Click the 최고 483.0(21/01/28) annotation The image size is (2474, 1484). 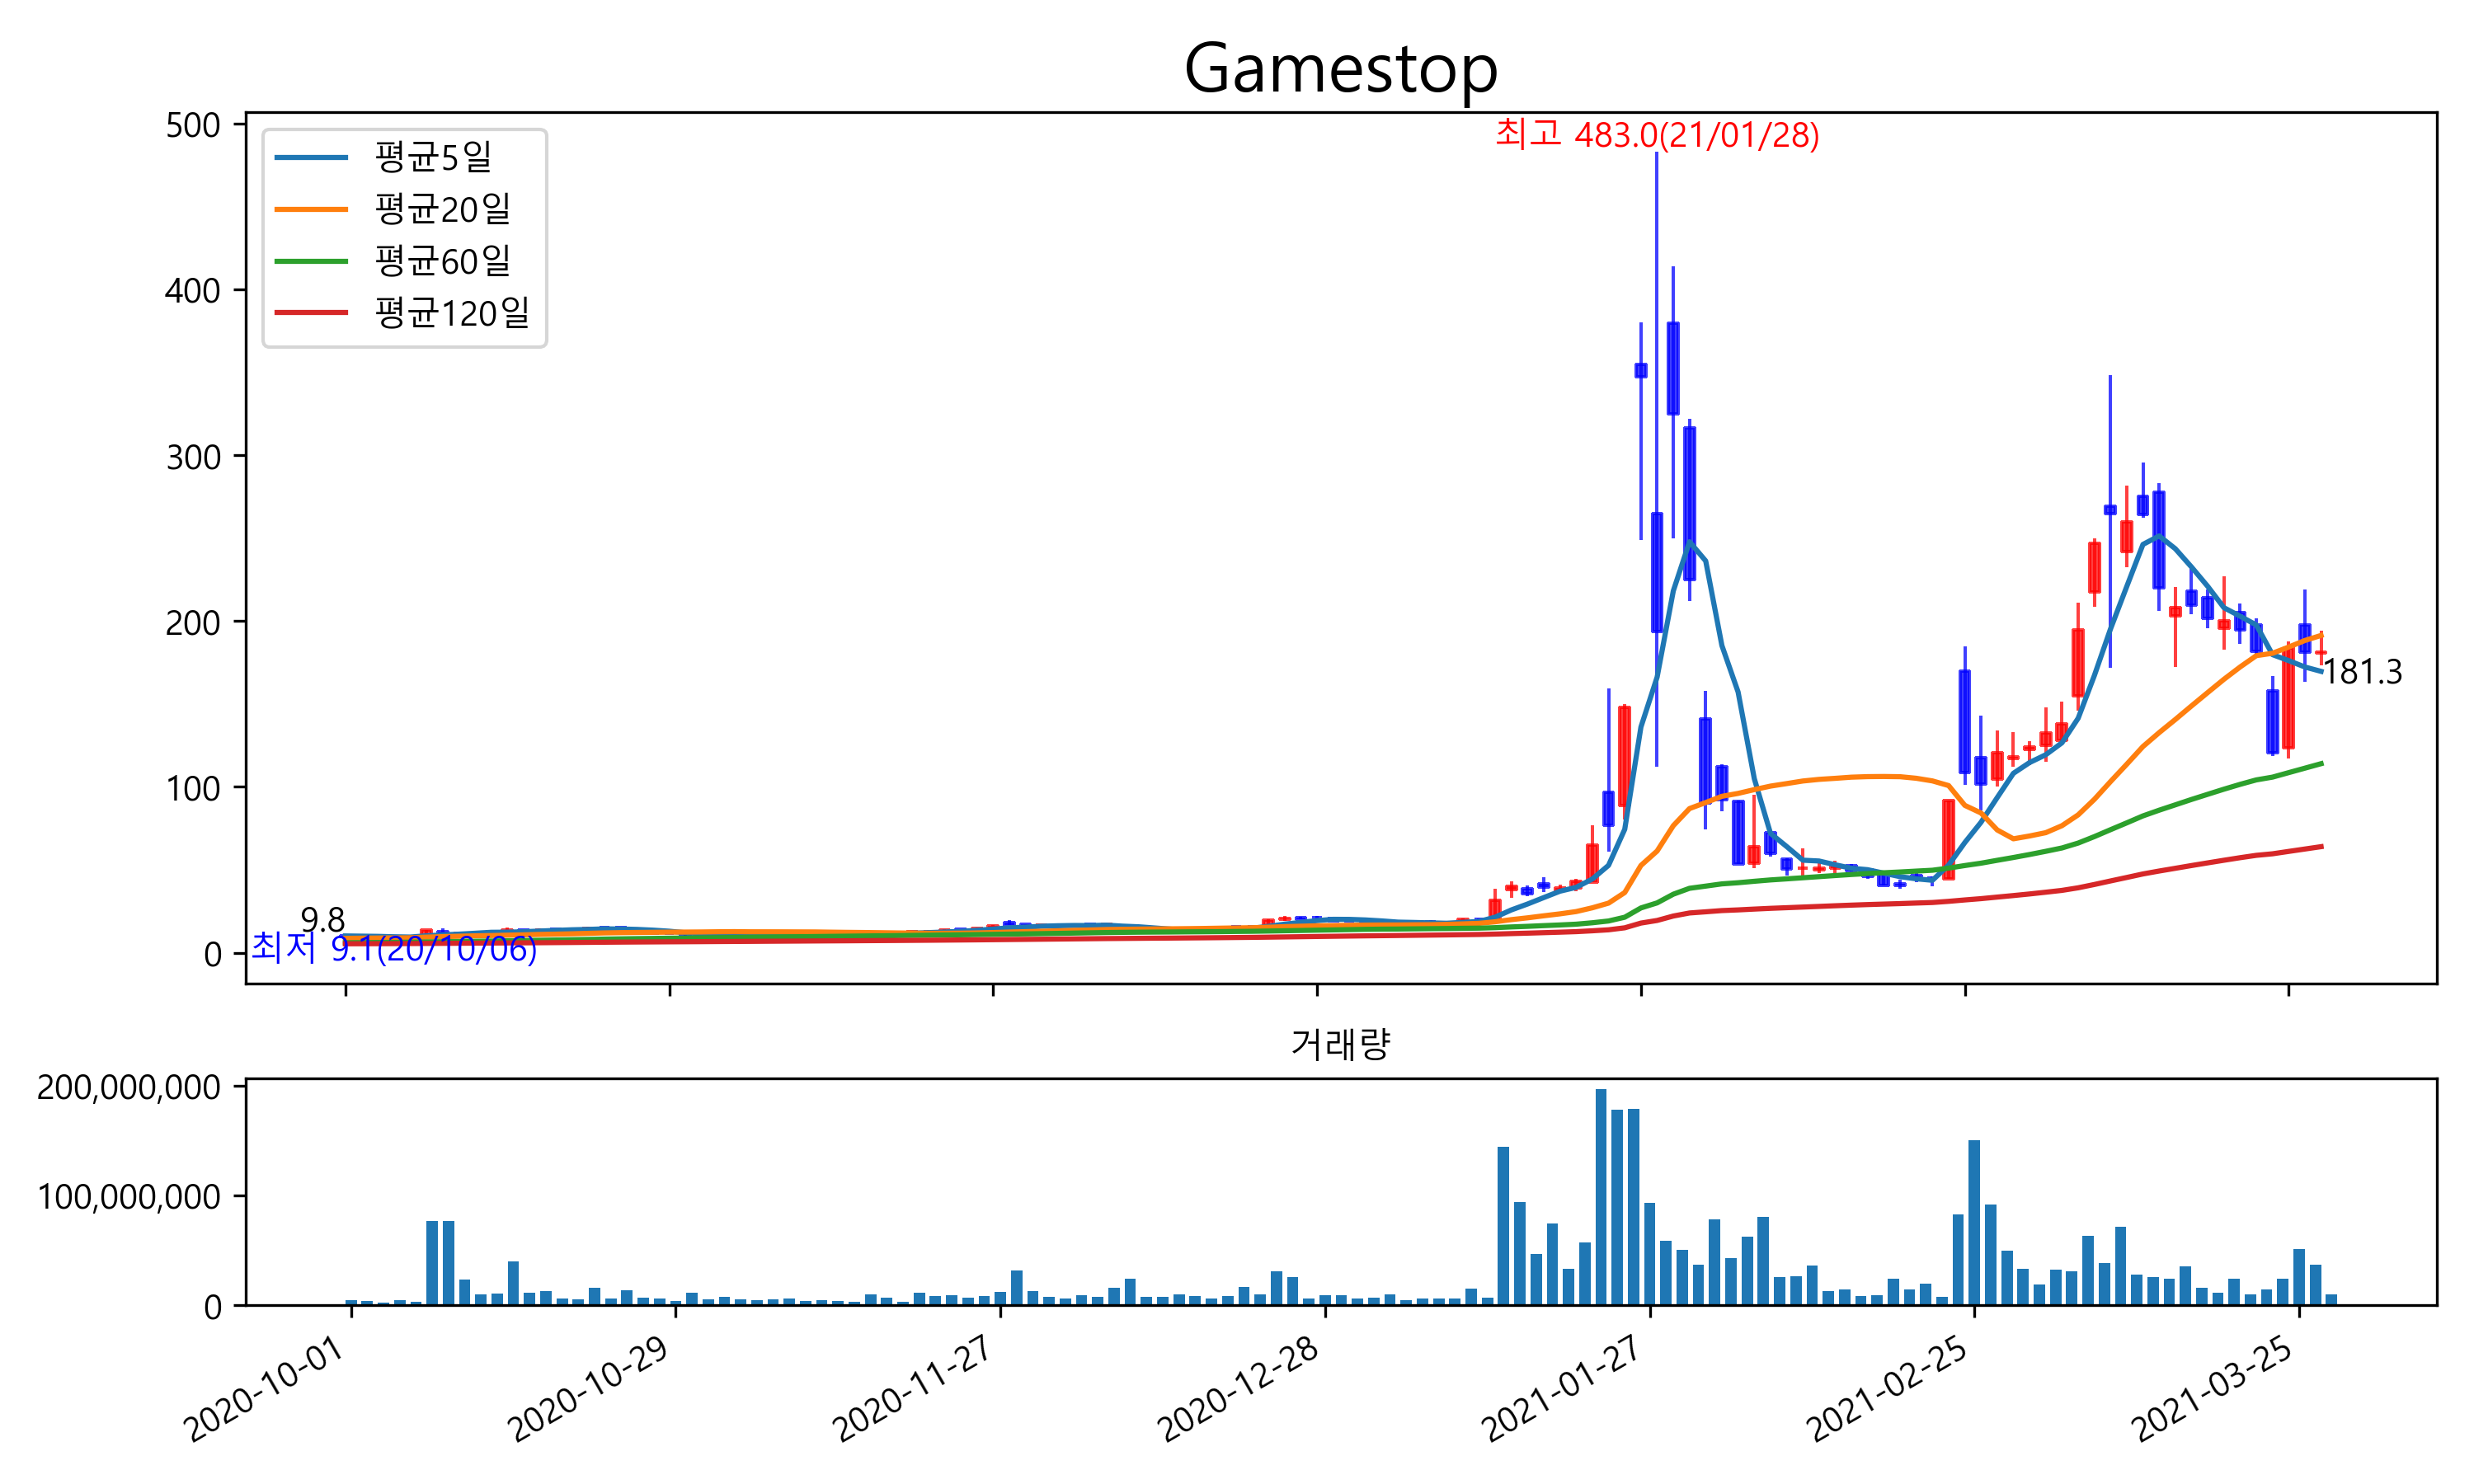tap(1657, 134)
